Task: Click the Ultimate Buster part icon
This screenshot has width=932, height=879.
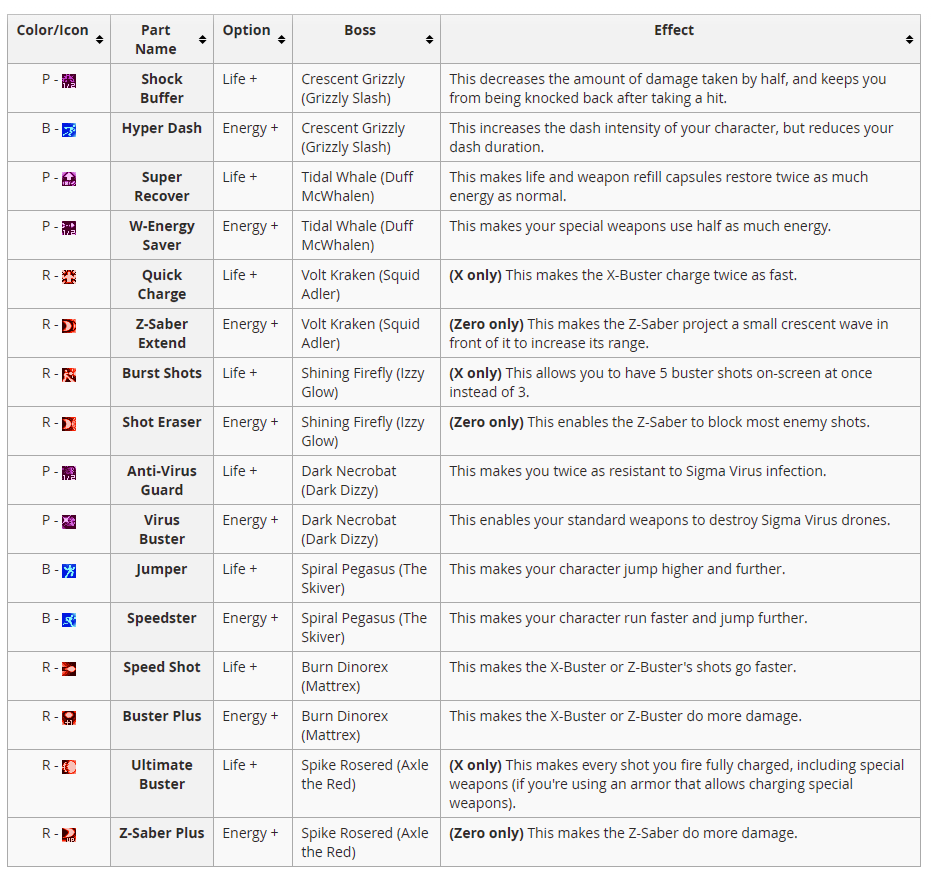Action: (x=69, y=766)
